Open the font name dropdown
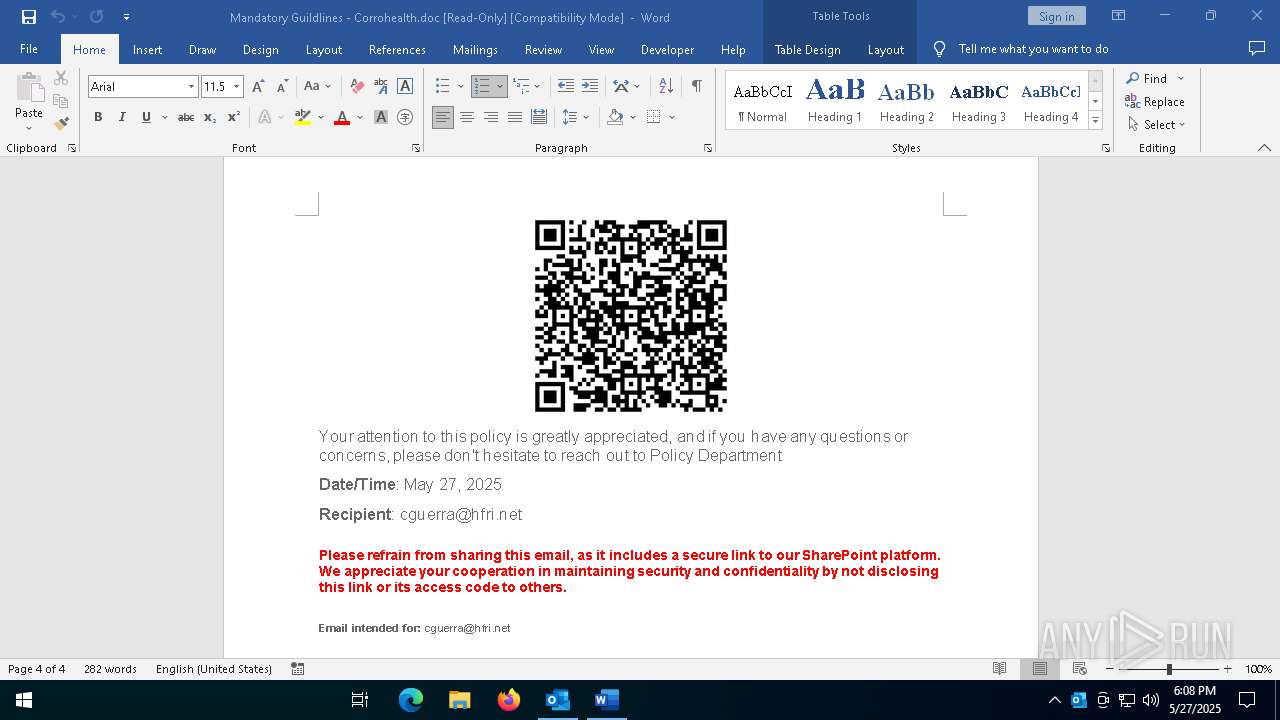This screenshot has width=1280, height=720. pos(191,87)
